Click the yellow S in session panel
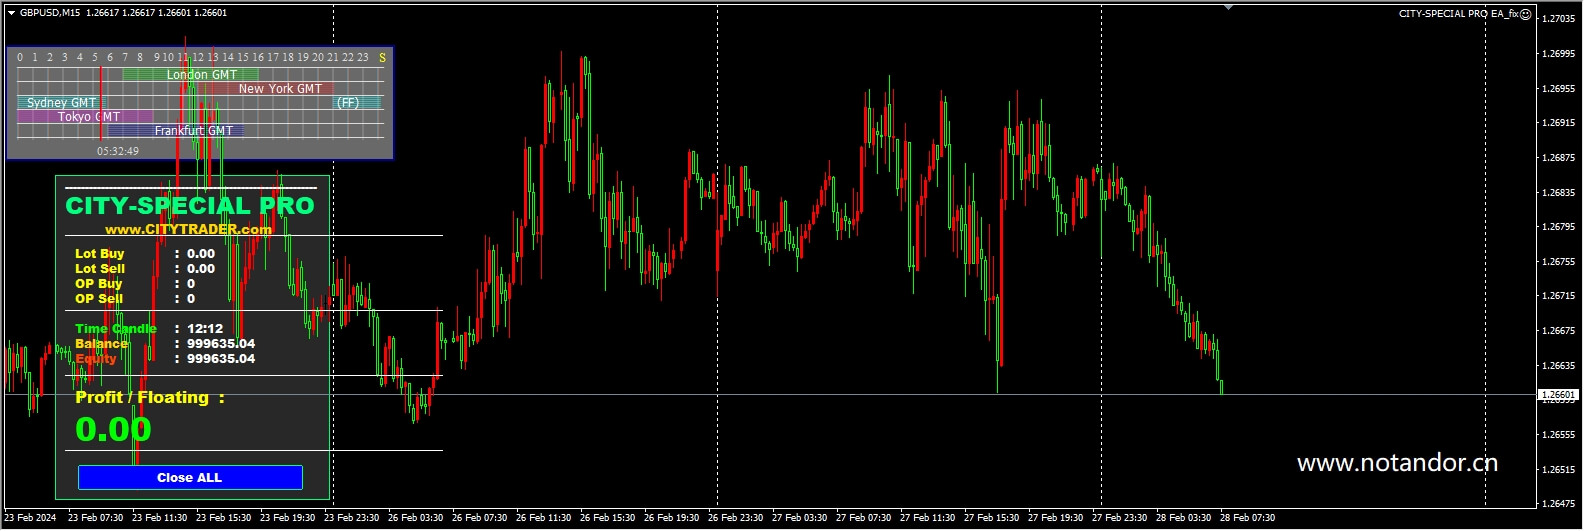 382,58
